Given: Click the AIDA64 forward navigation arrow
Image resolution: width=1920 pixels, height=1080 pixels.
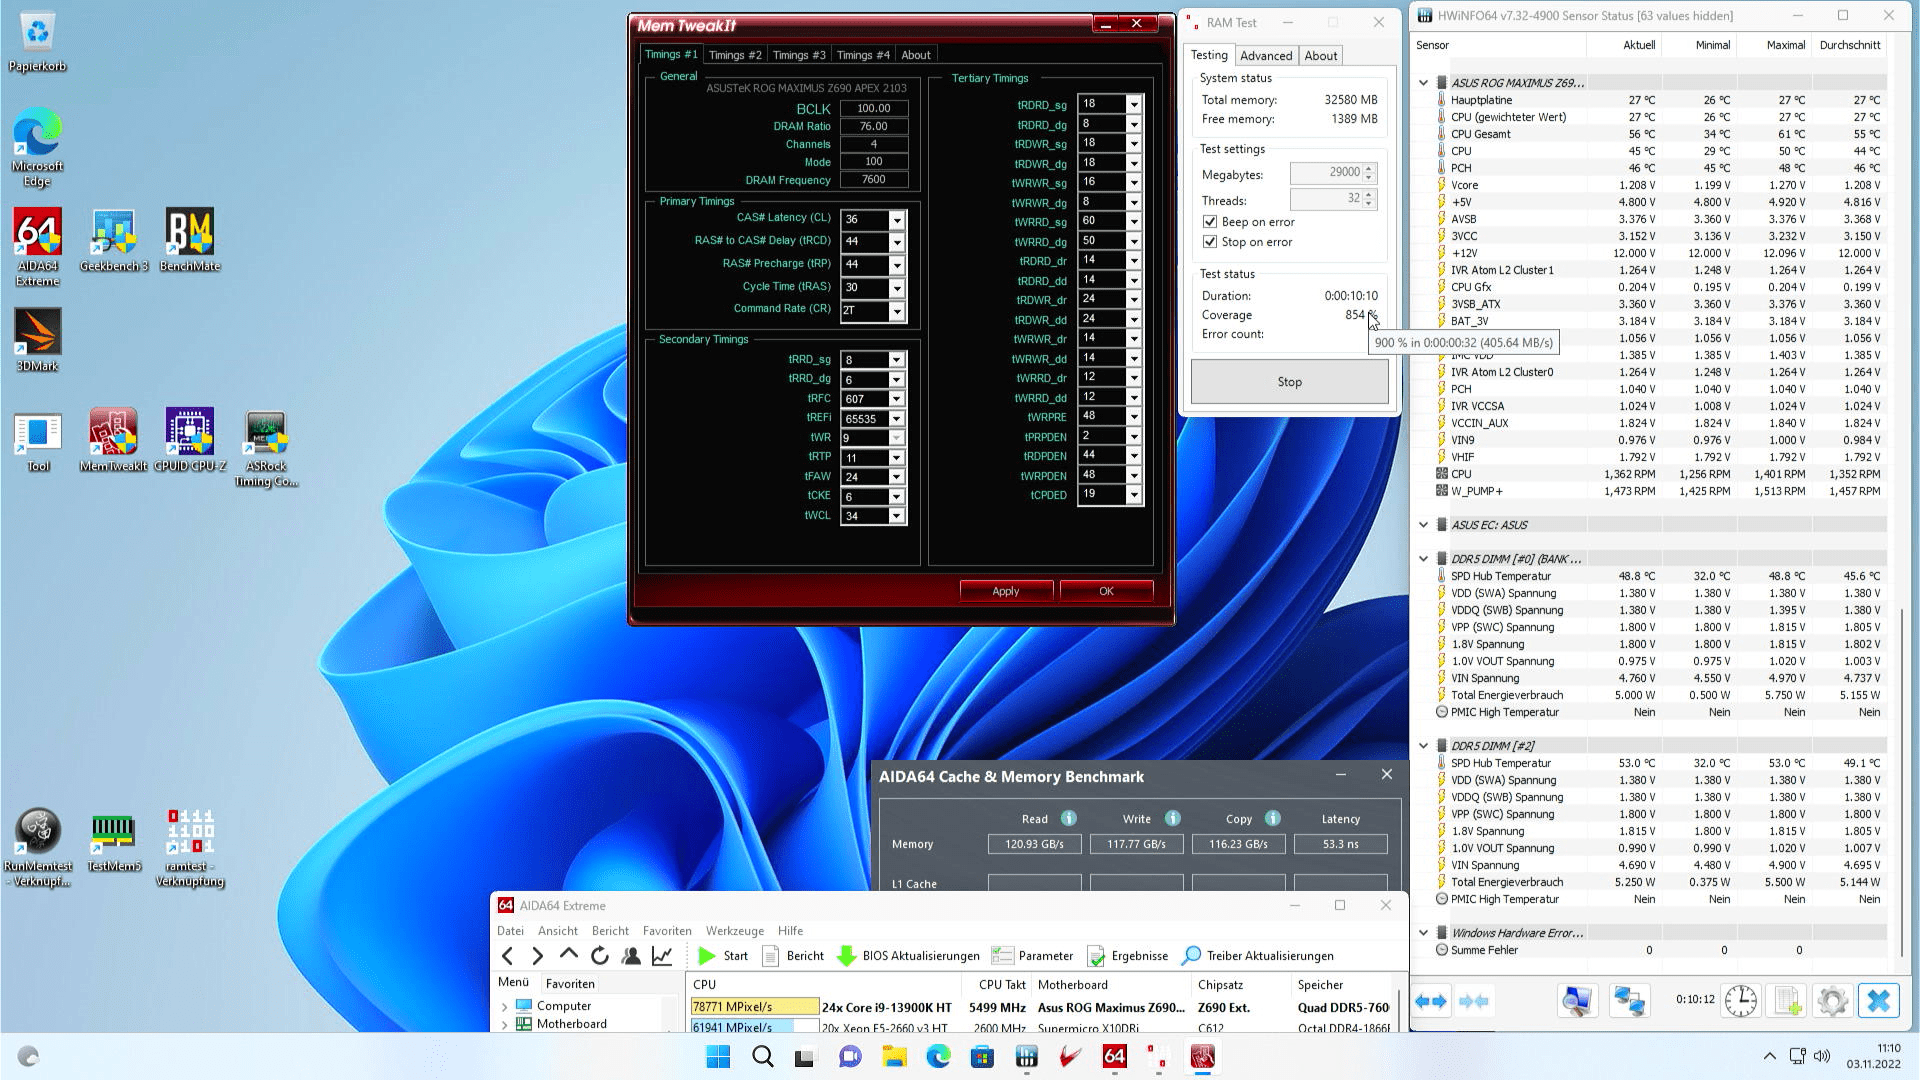Looking at the screenshot, I should [538, 956].
